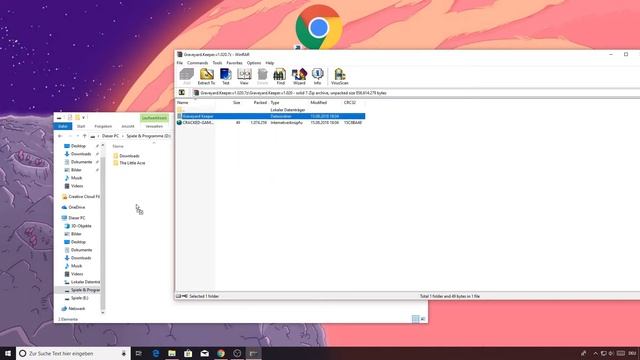The height and width of the screenshot is (360, 640).
Task: Select the CRACKED-GAM... file in WinRAR
Action: [x=271, y=122]
